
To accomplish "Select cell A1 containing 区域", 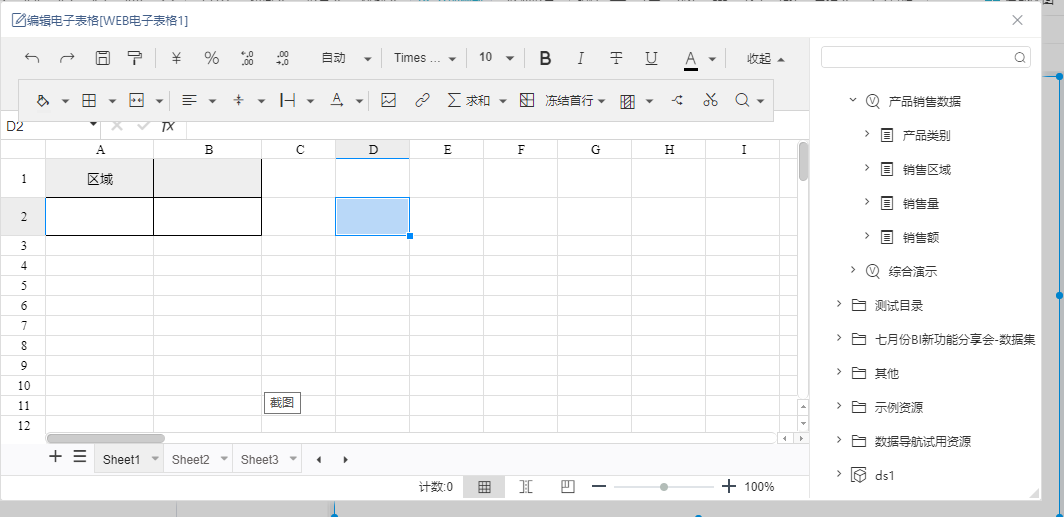I will (x=100, y=179).
